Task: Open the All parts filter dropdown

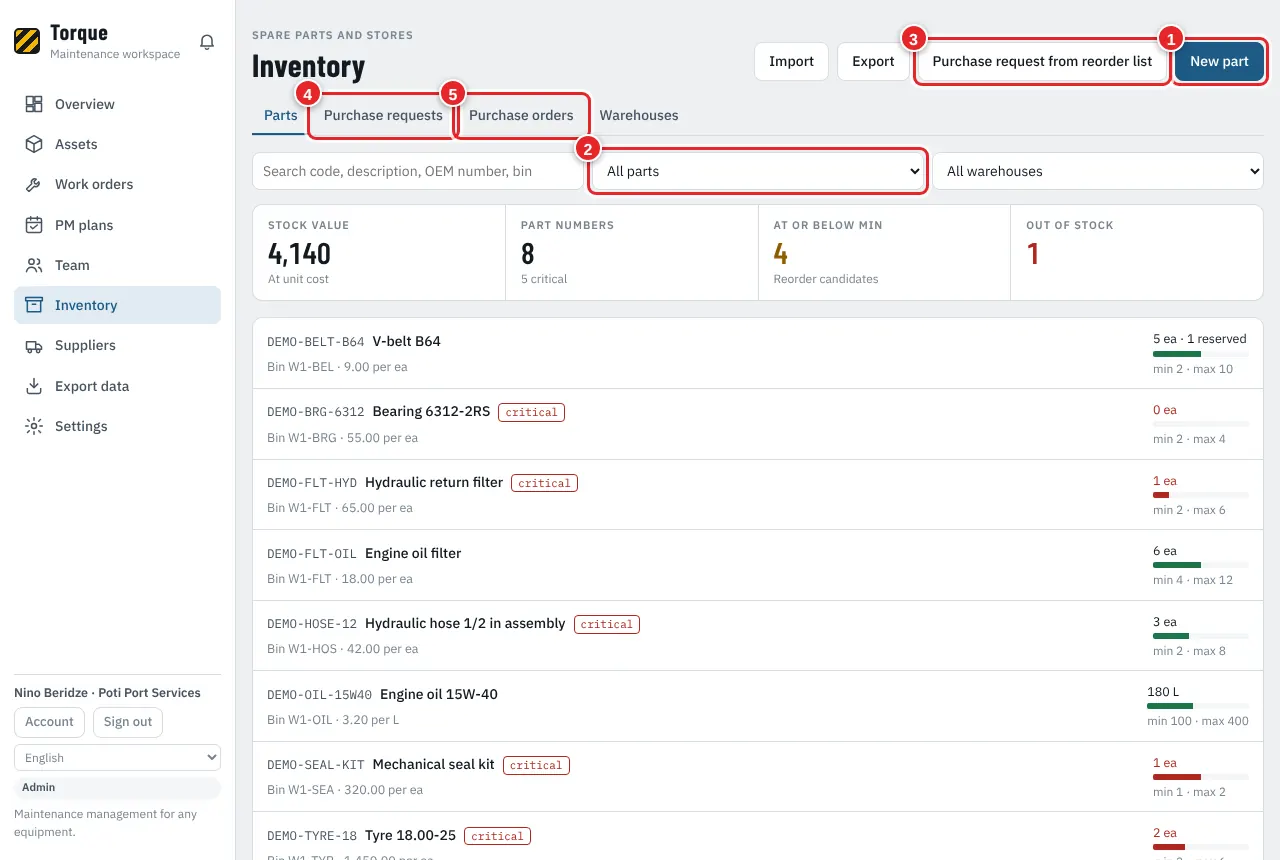Action: tap(758, 171)
